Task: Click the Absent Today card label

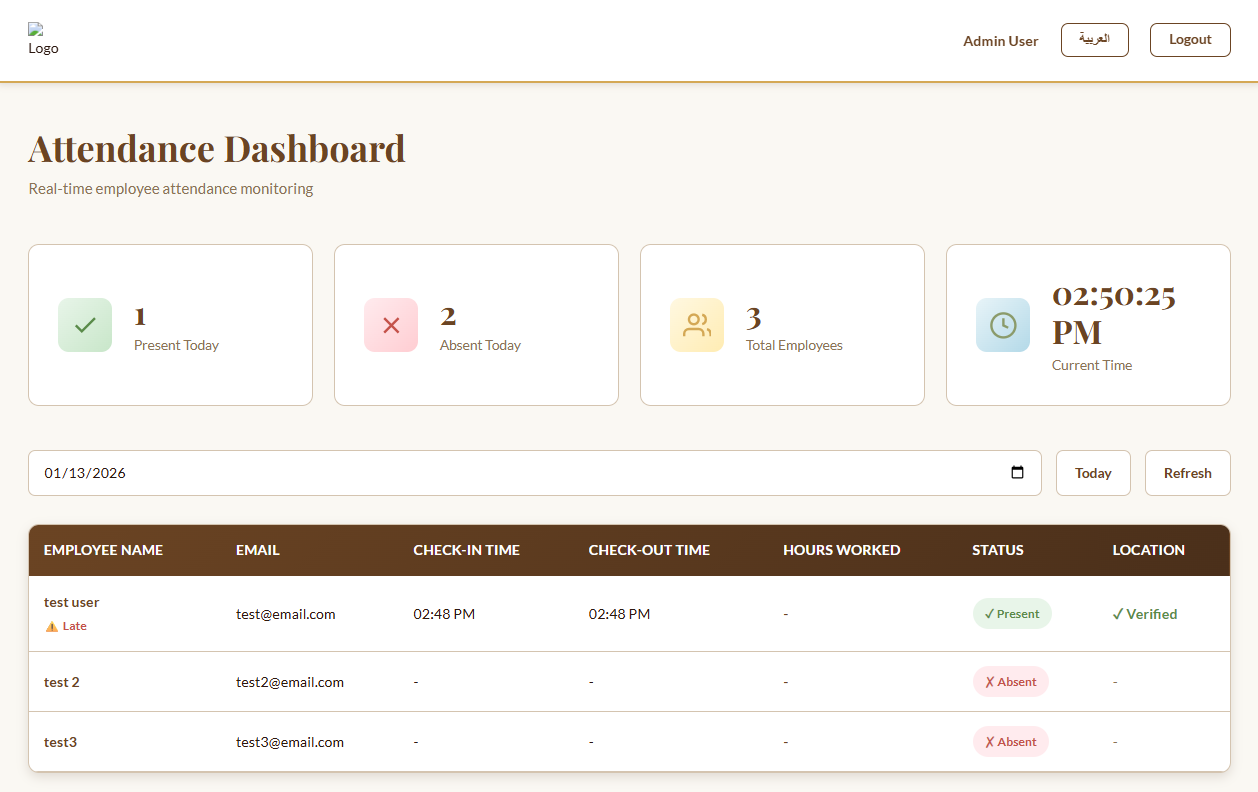Action: [x=480, y=345]
